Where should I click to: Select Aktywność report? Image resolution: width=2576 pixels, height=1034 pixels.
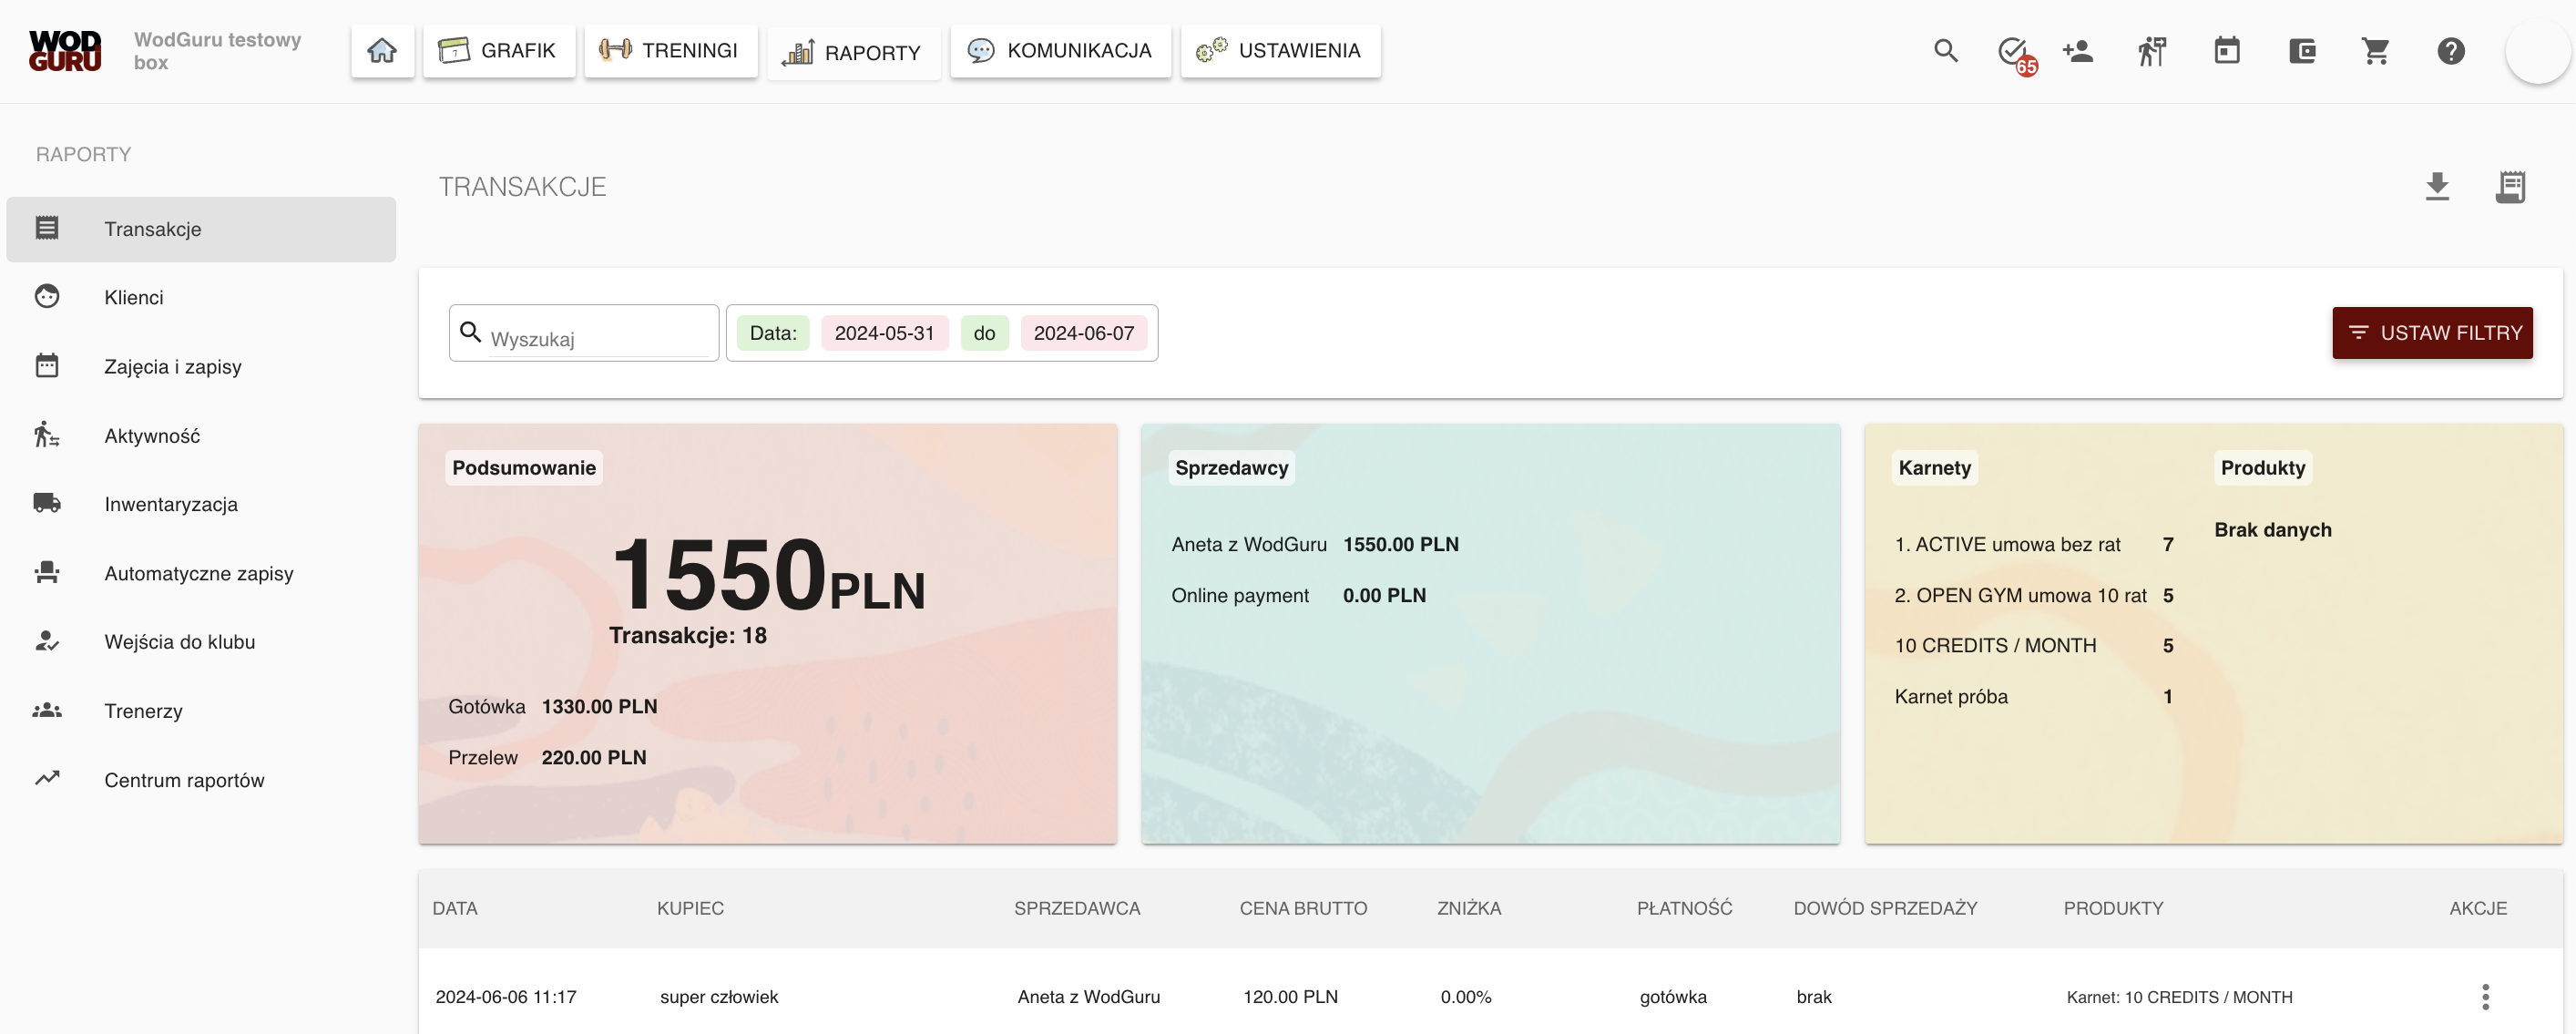201,435
